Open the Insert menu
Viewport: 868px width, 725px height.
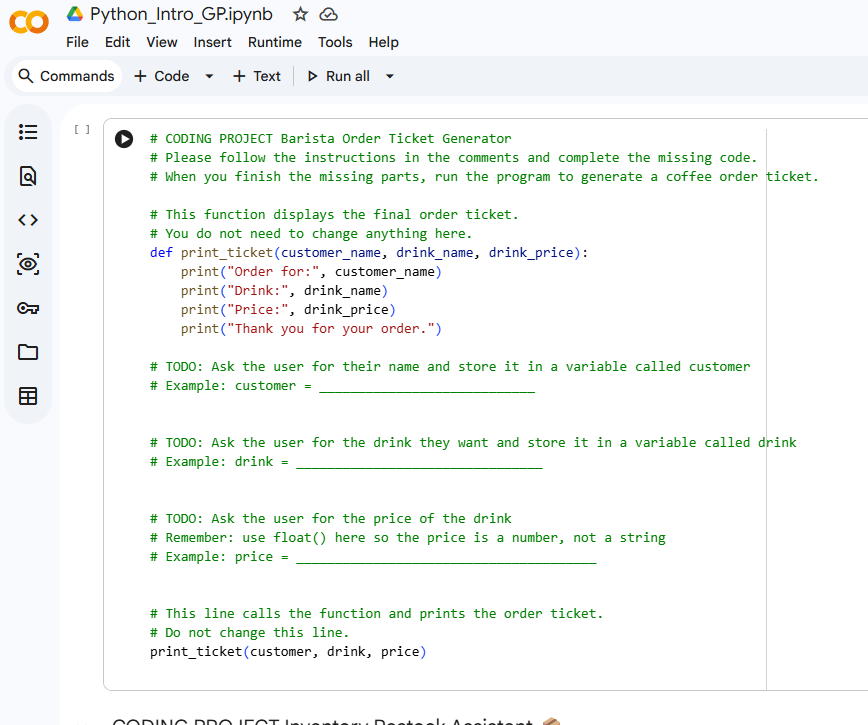click(x=213, y=43)
